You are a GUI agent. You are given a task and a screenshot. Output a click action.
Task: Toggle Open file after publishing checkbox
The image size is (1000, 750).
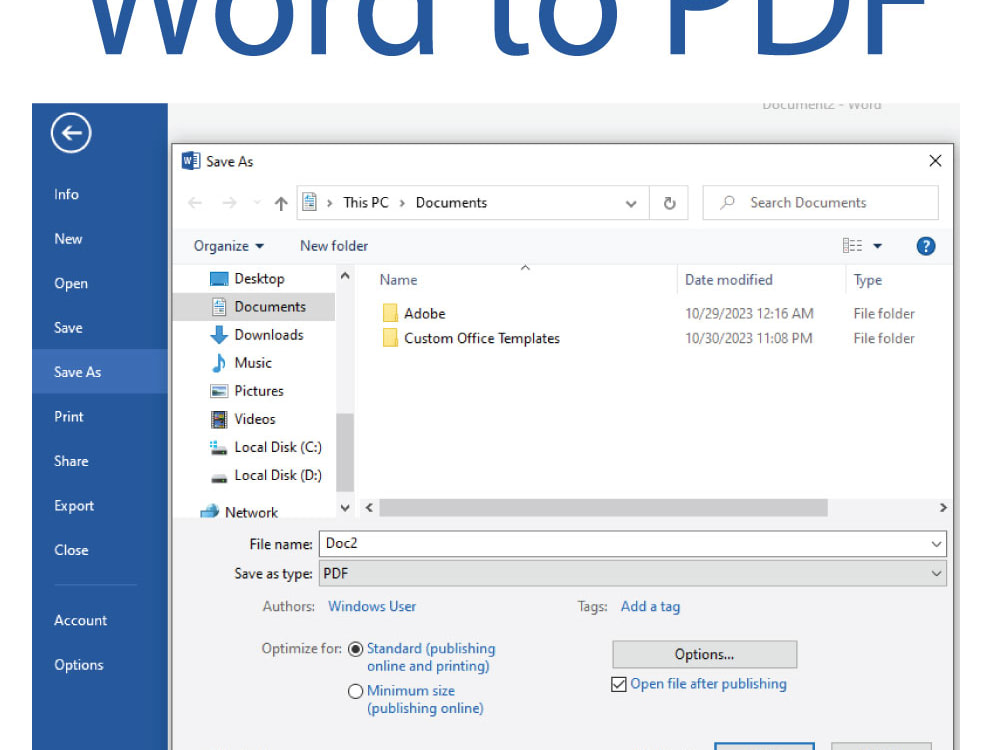click(619, 684)
